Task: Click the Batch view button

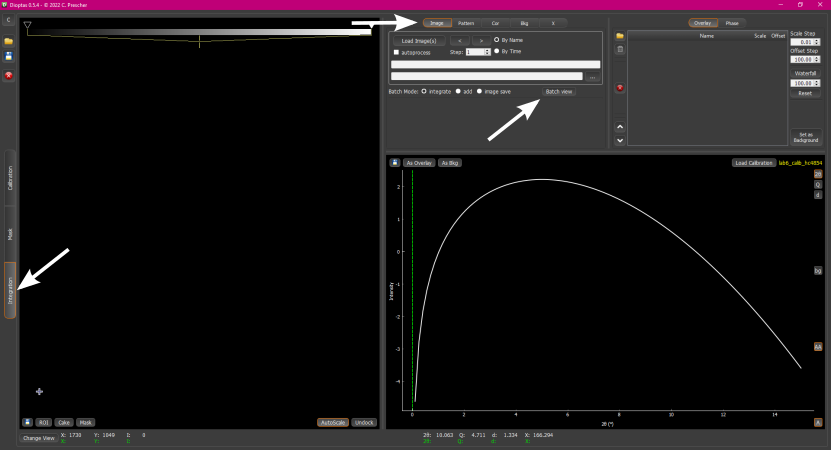Action: [559, 92]
